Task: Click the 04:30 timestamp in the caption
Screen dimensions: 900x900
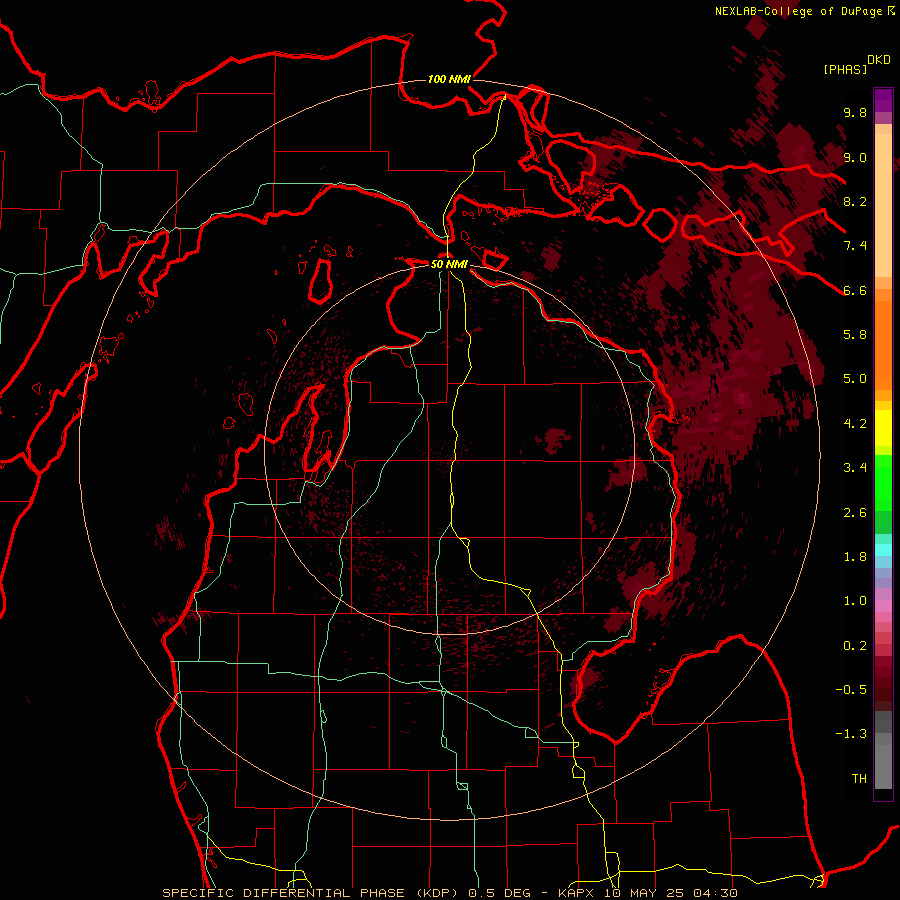Action: 717,893
